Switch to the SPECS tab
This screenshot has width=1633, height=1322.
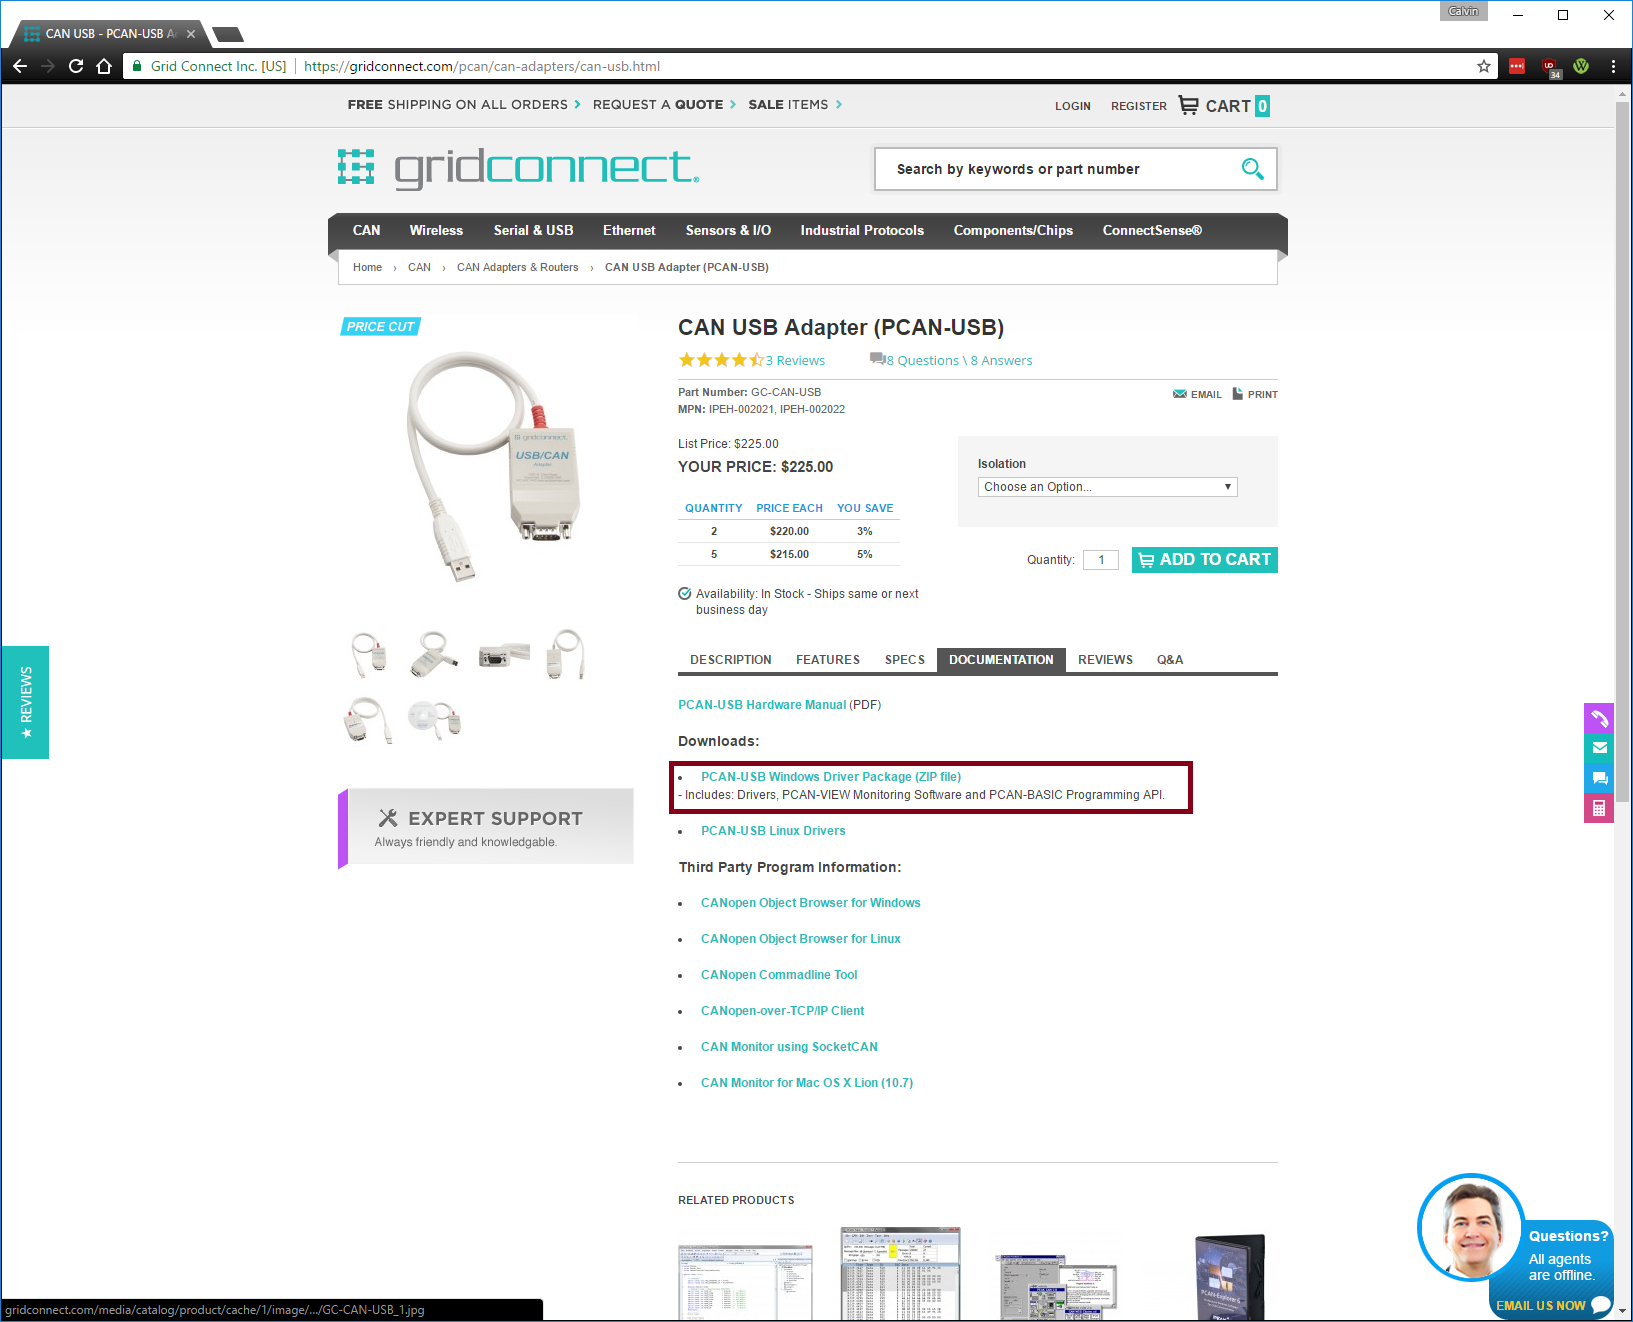pos(904,660)
